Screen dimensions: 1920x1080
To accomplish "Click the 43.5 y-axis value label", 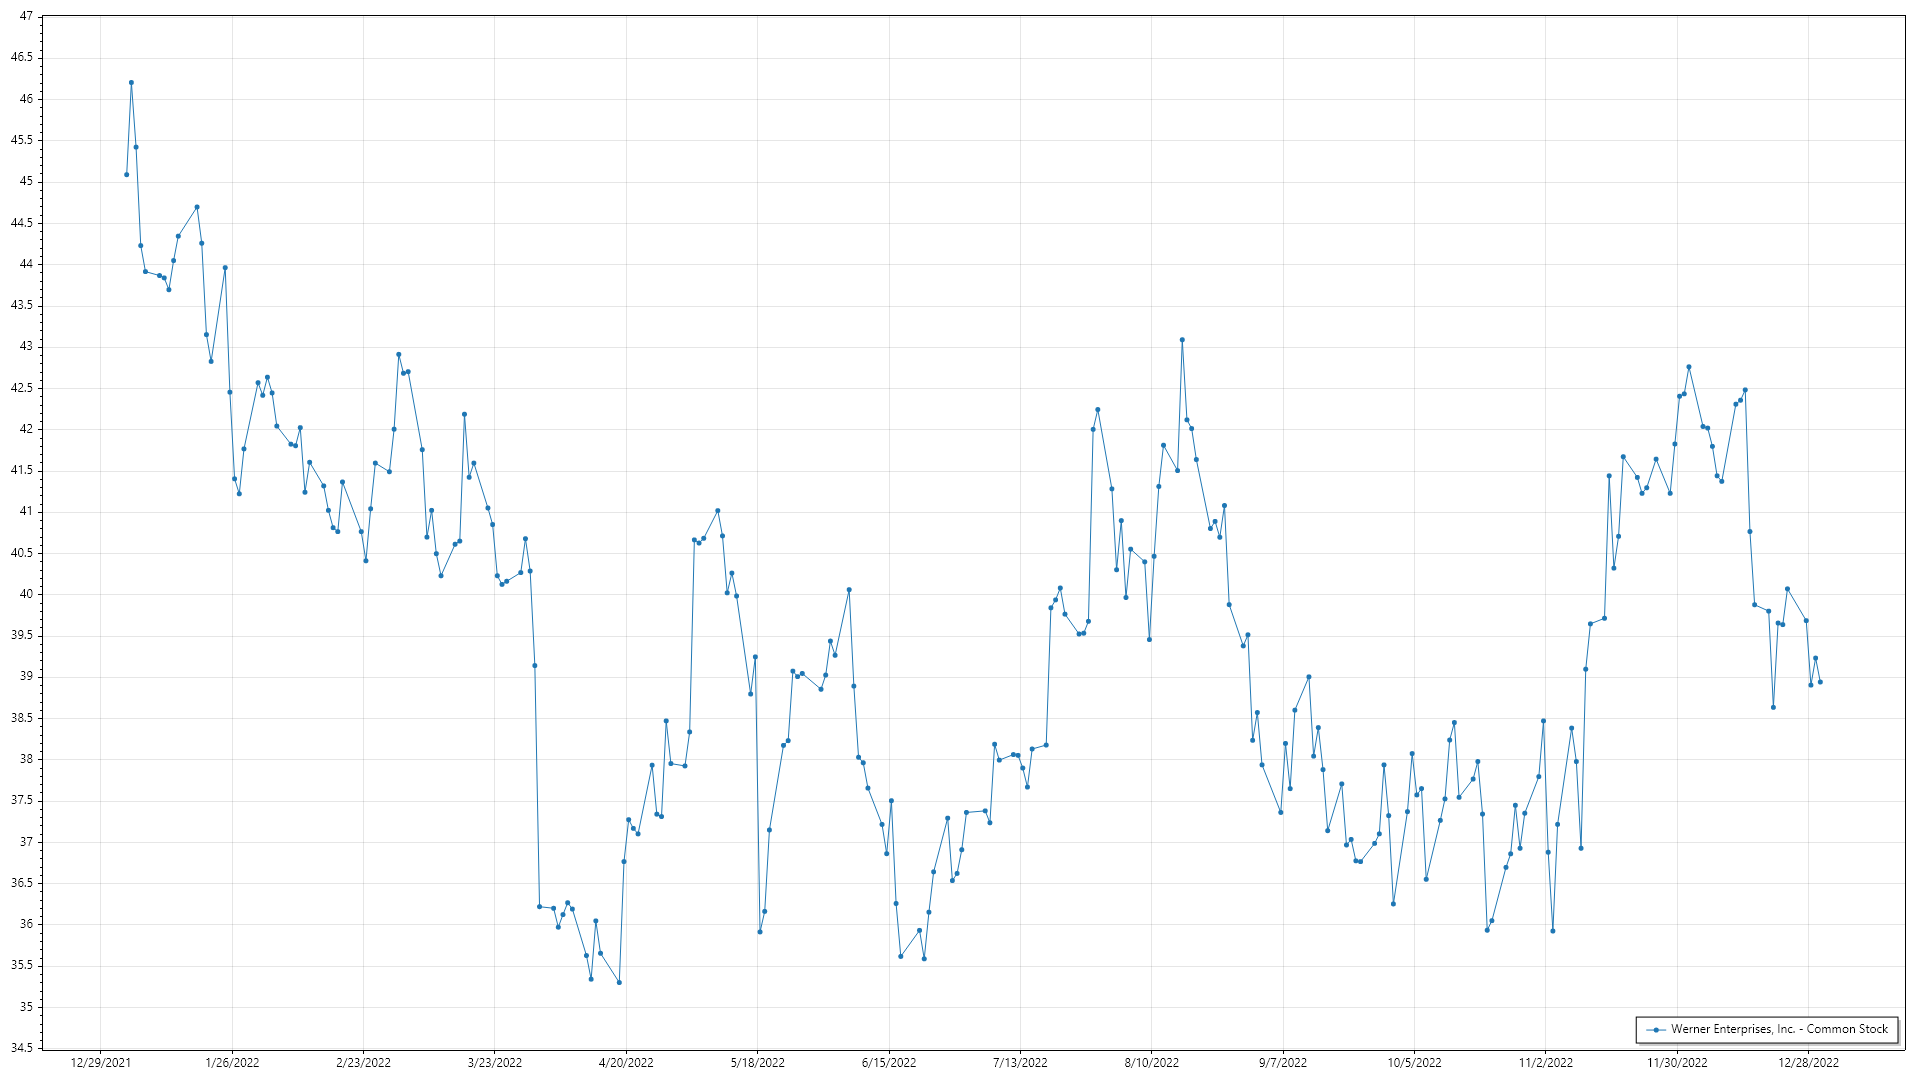I will (x=22, y=305).
